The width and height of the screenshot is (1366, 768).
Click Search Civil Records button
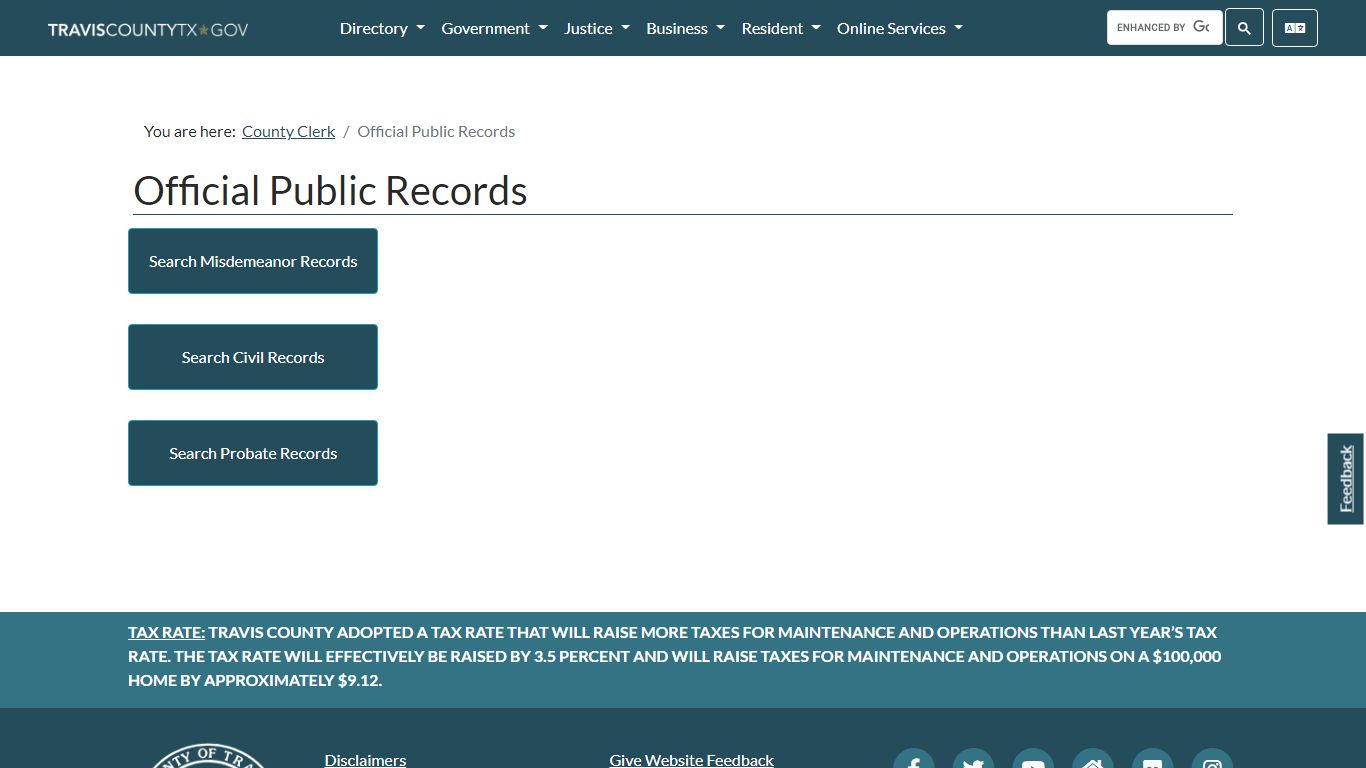pyautogui.click(x=252, y=357)
